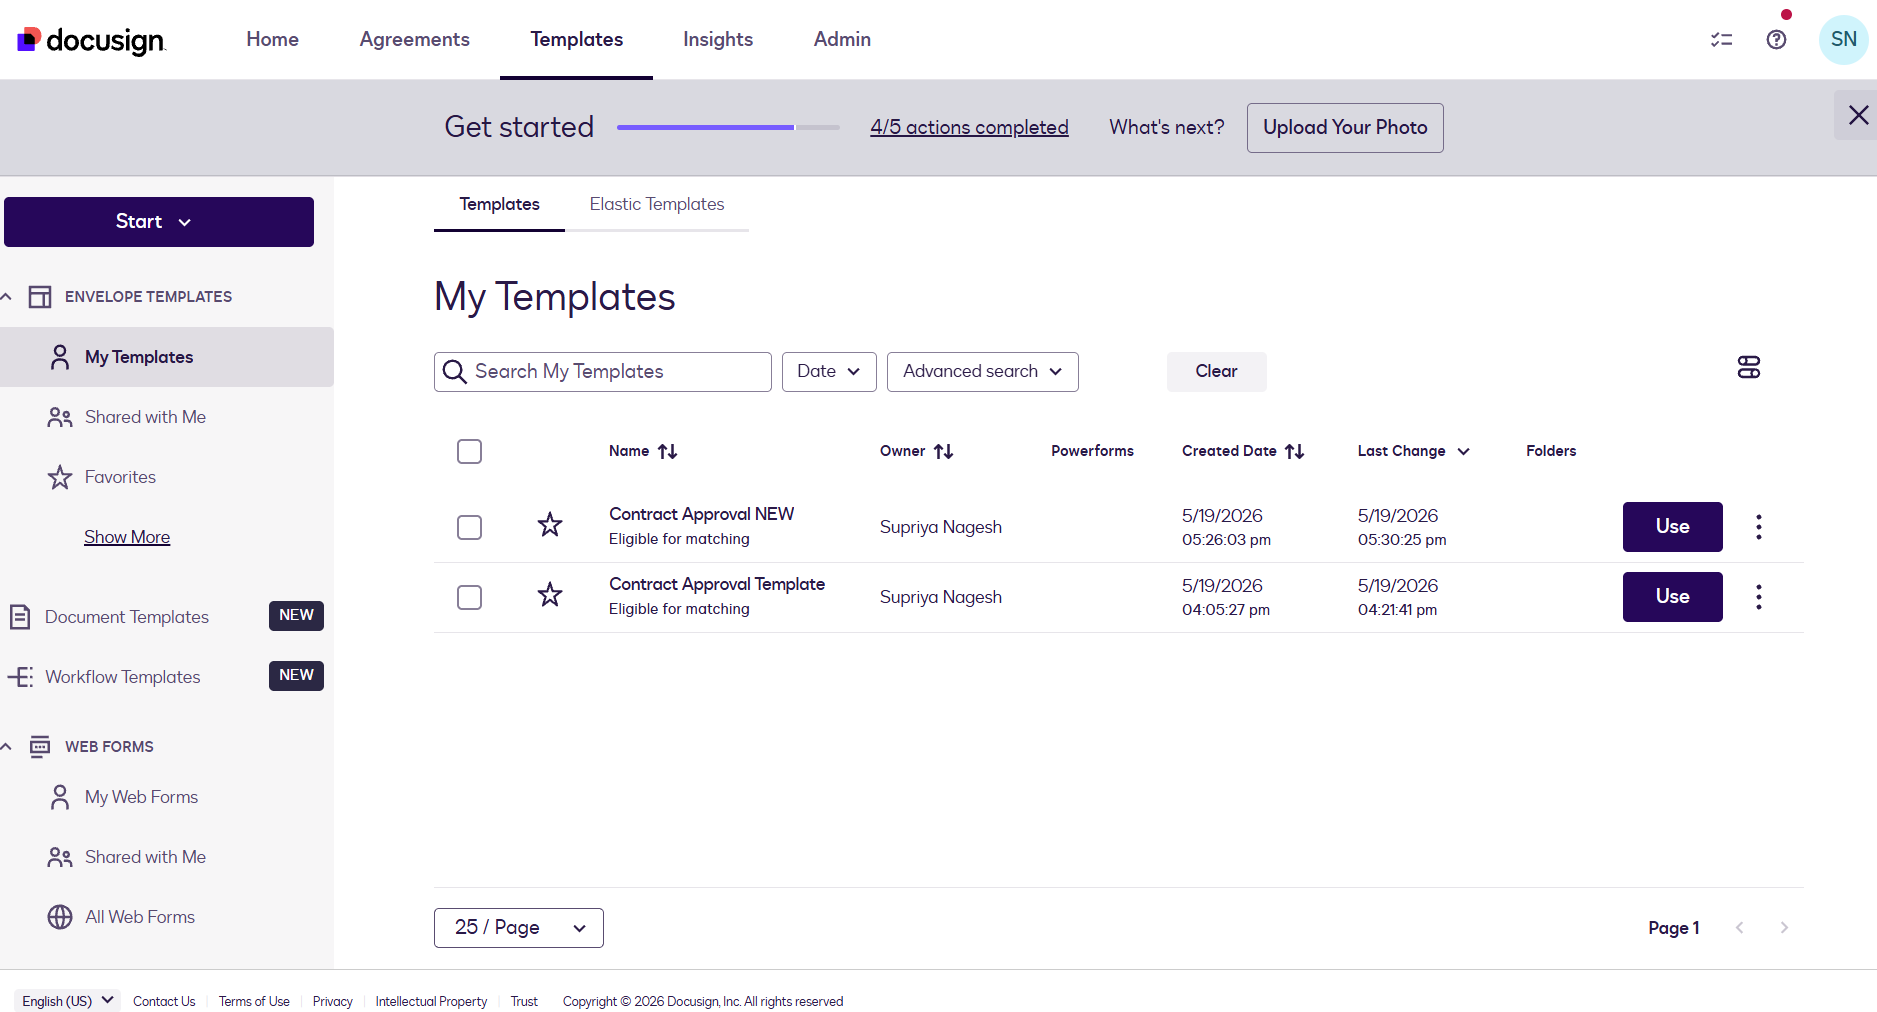This screenshot has height=1012, width=1877.
Task: Change language with English (US) dropdown
Action: pyautogui.click(x=68, y=1001)
